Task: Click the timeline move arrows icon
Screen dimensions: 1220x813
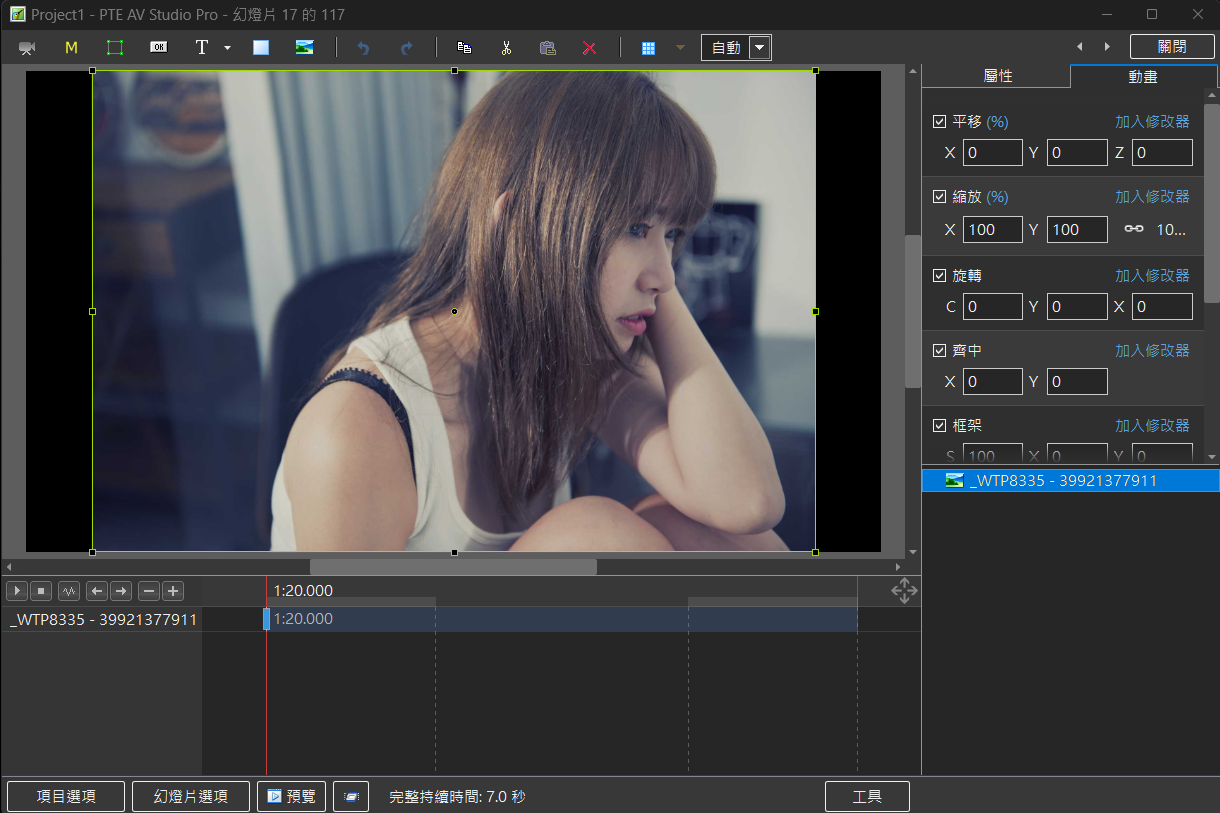Action: click(x=904, y=590)
